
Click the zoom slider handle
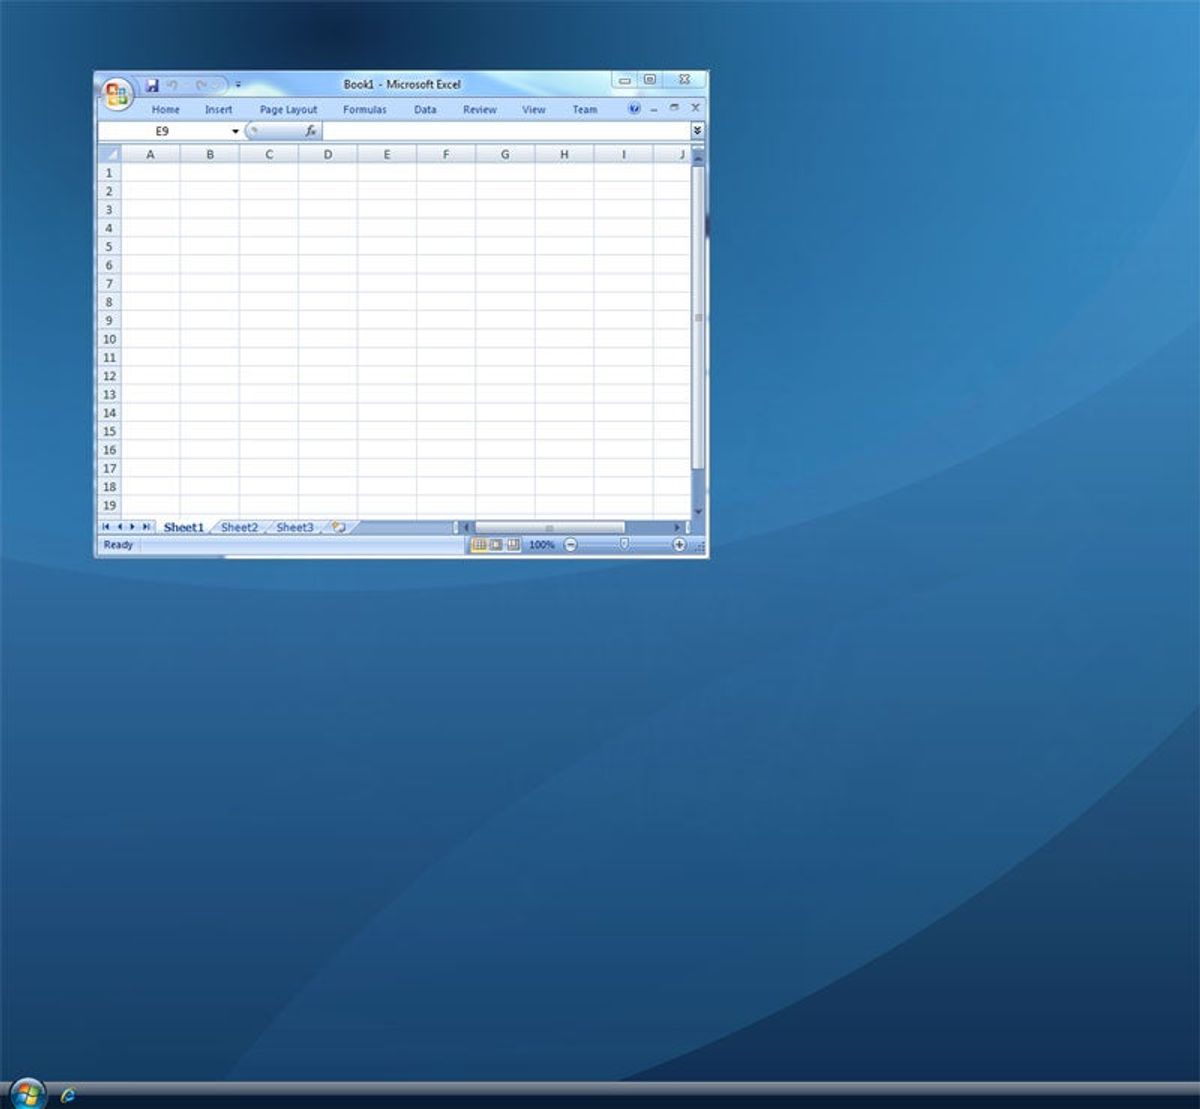[x=624, y=544]
